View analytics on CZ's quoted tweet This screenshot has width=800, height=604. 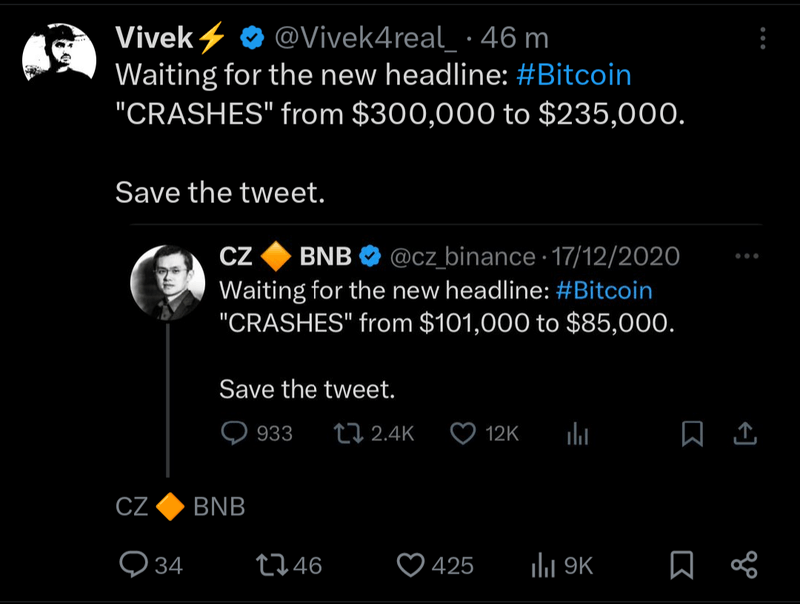[x=578, y=433]
